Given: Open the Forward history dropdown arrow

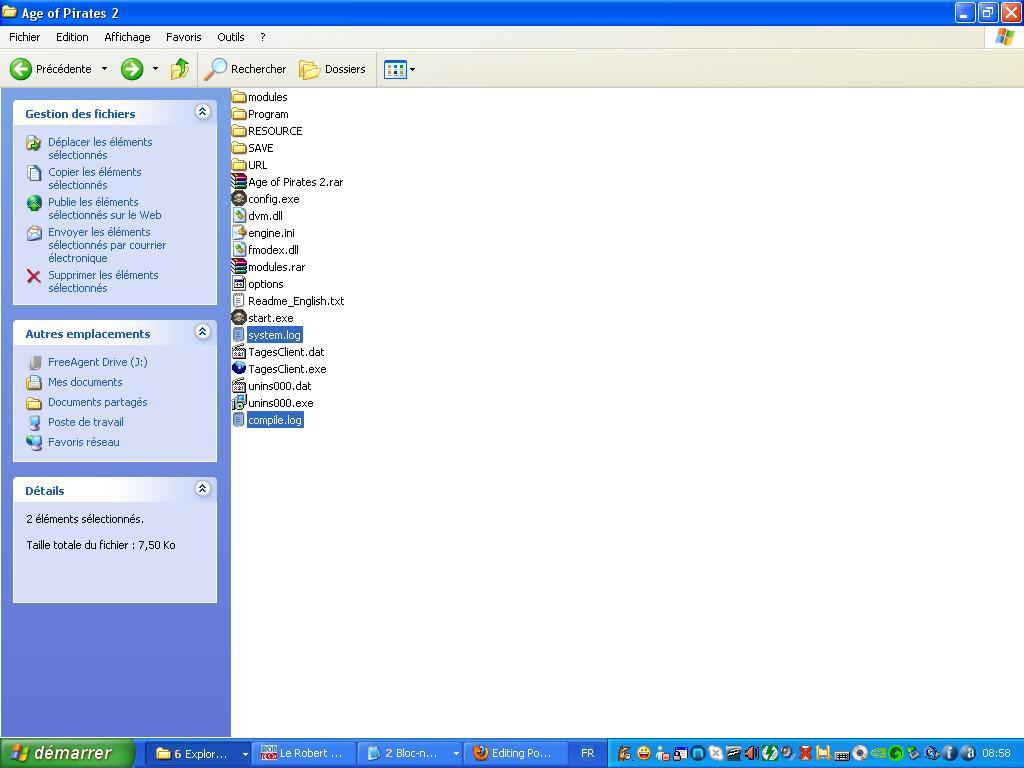Looking at the screenshot, I should pos(155,69).
